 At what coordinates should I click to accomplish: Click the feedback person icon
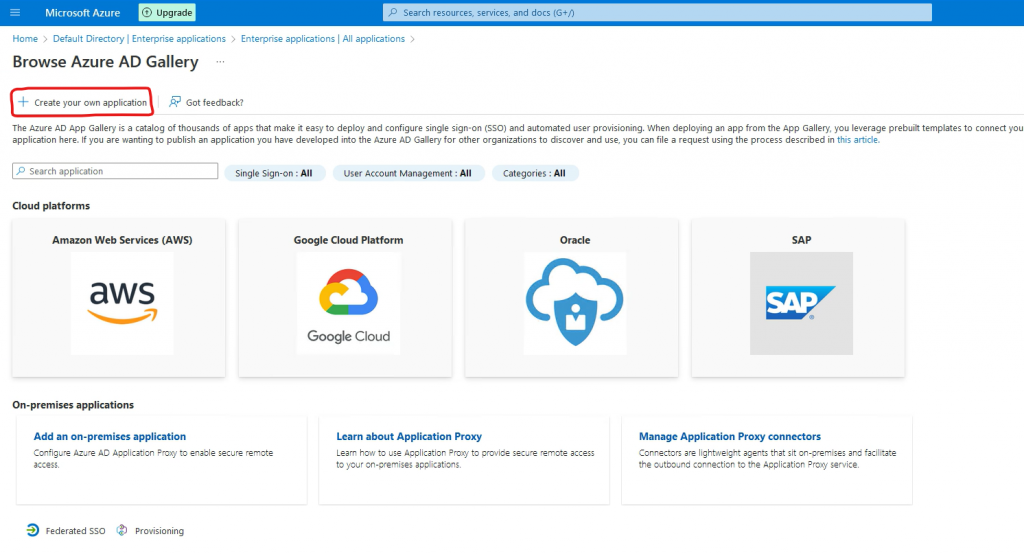pos(174,102)
